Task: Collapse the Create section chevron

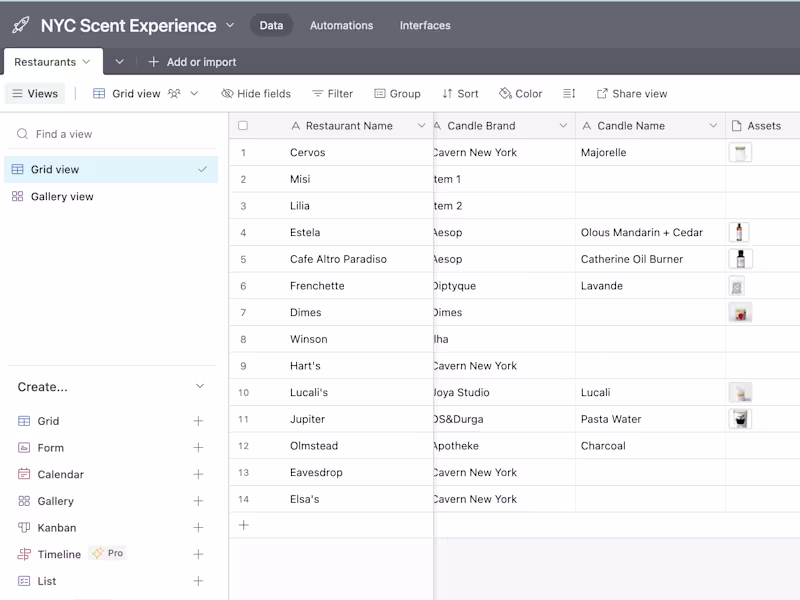Action: [x=200, y=386]
